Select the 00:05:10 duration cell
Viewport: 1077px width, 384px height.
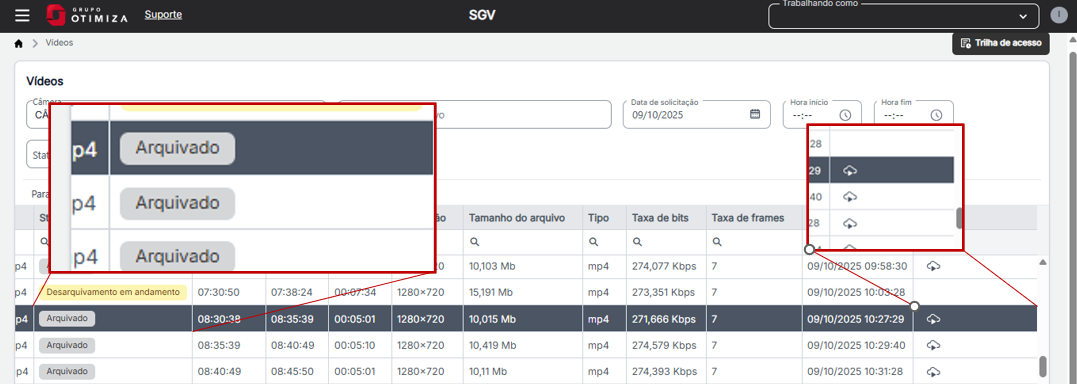[x=360, y=345]
